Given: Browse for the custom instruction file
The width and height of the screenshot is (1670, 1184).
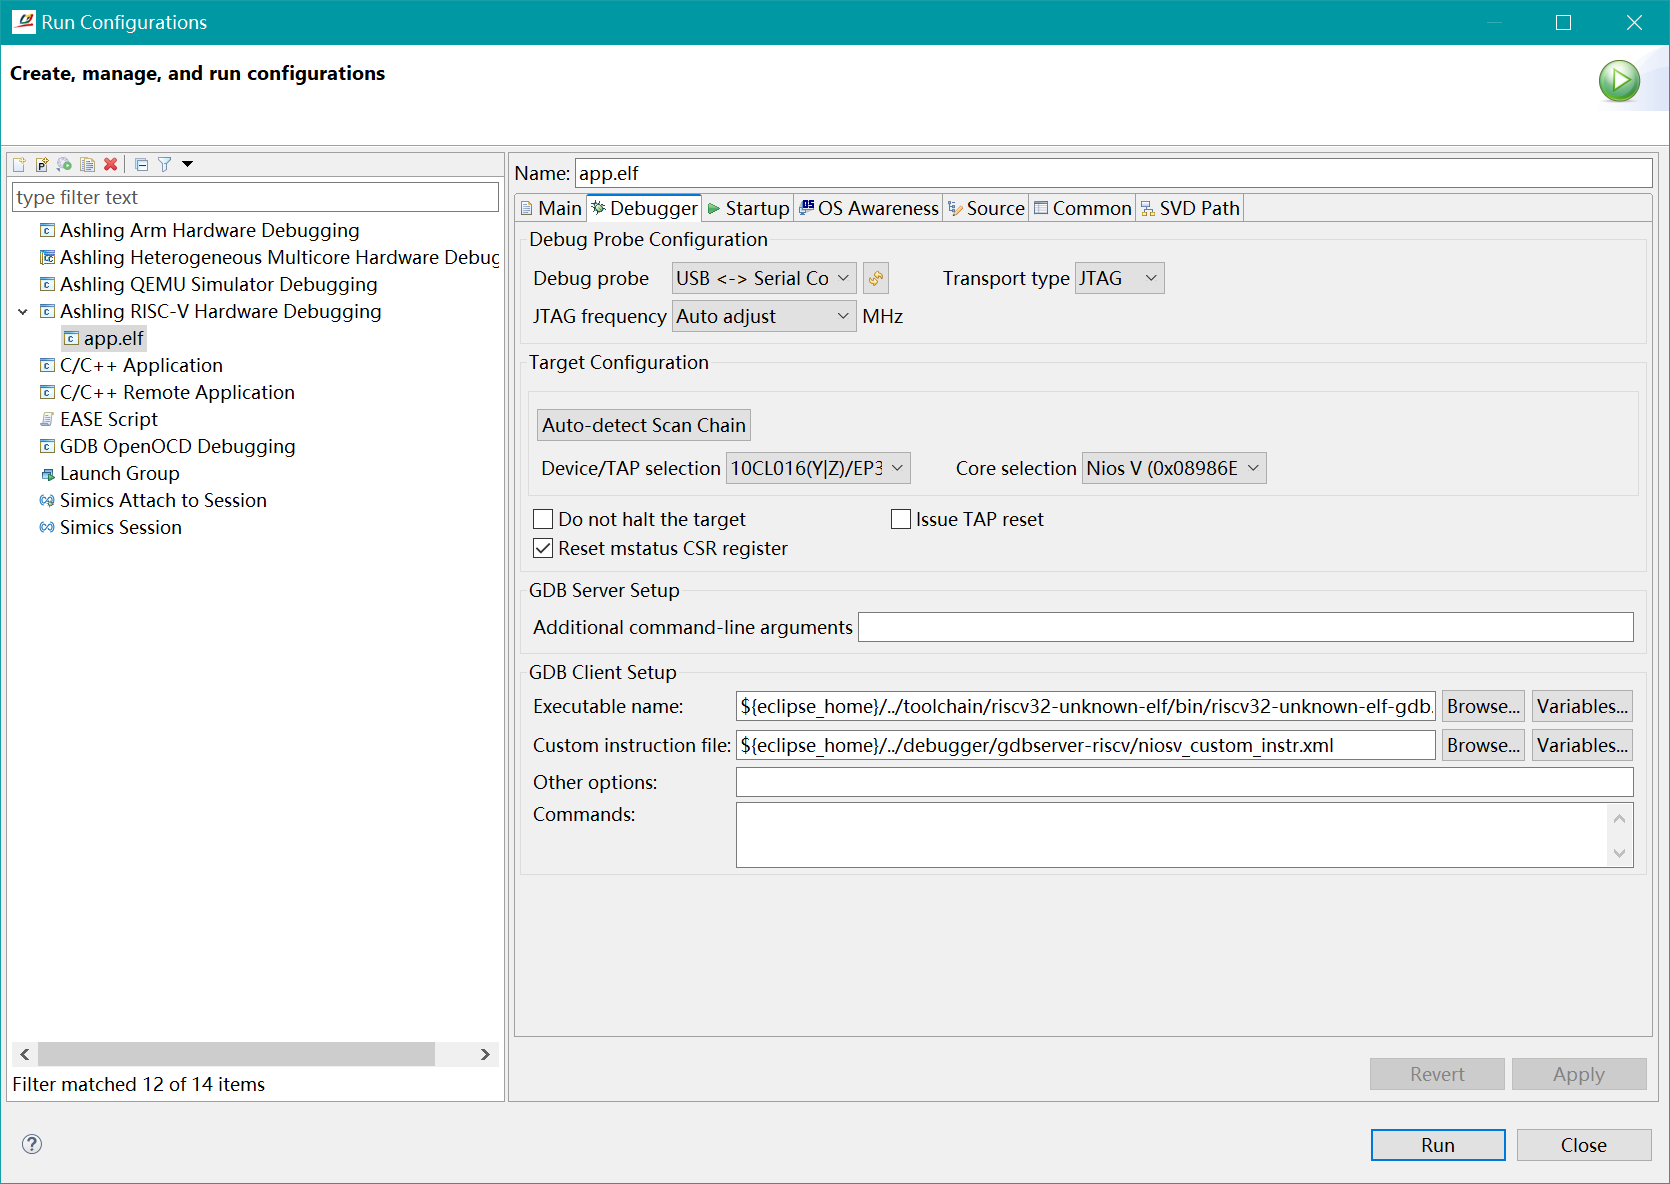Looking at the screenshot, I should 1483,745.
